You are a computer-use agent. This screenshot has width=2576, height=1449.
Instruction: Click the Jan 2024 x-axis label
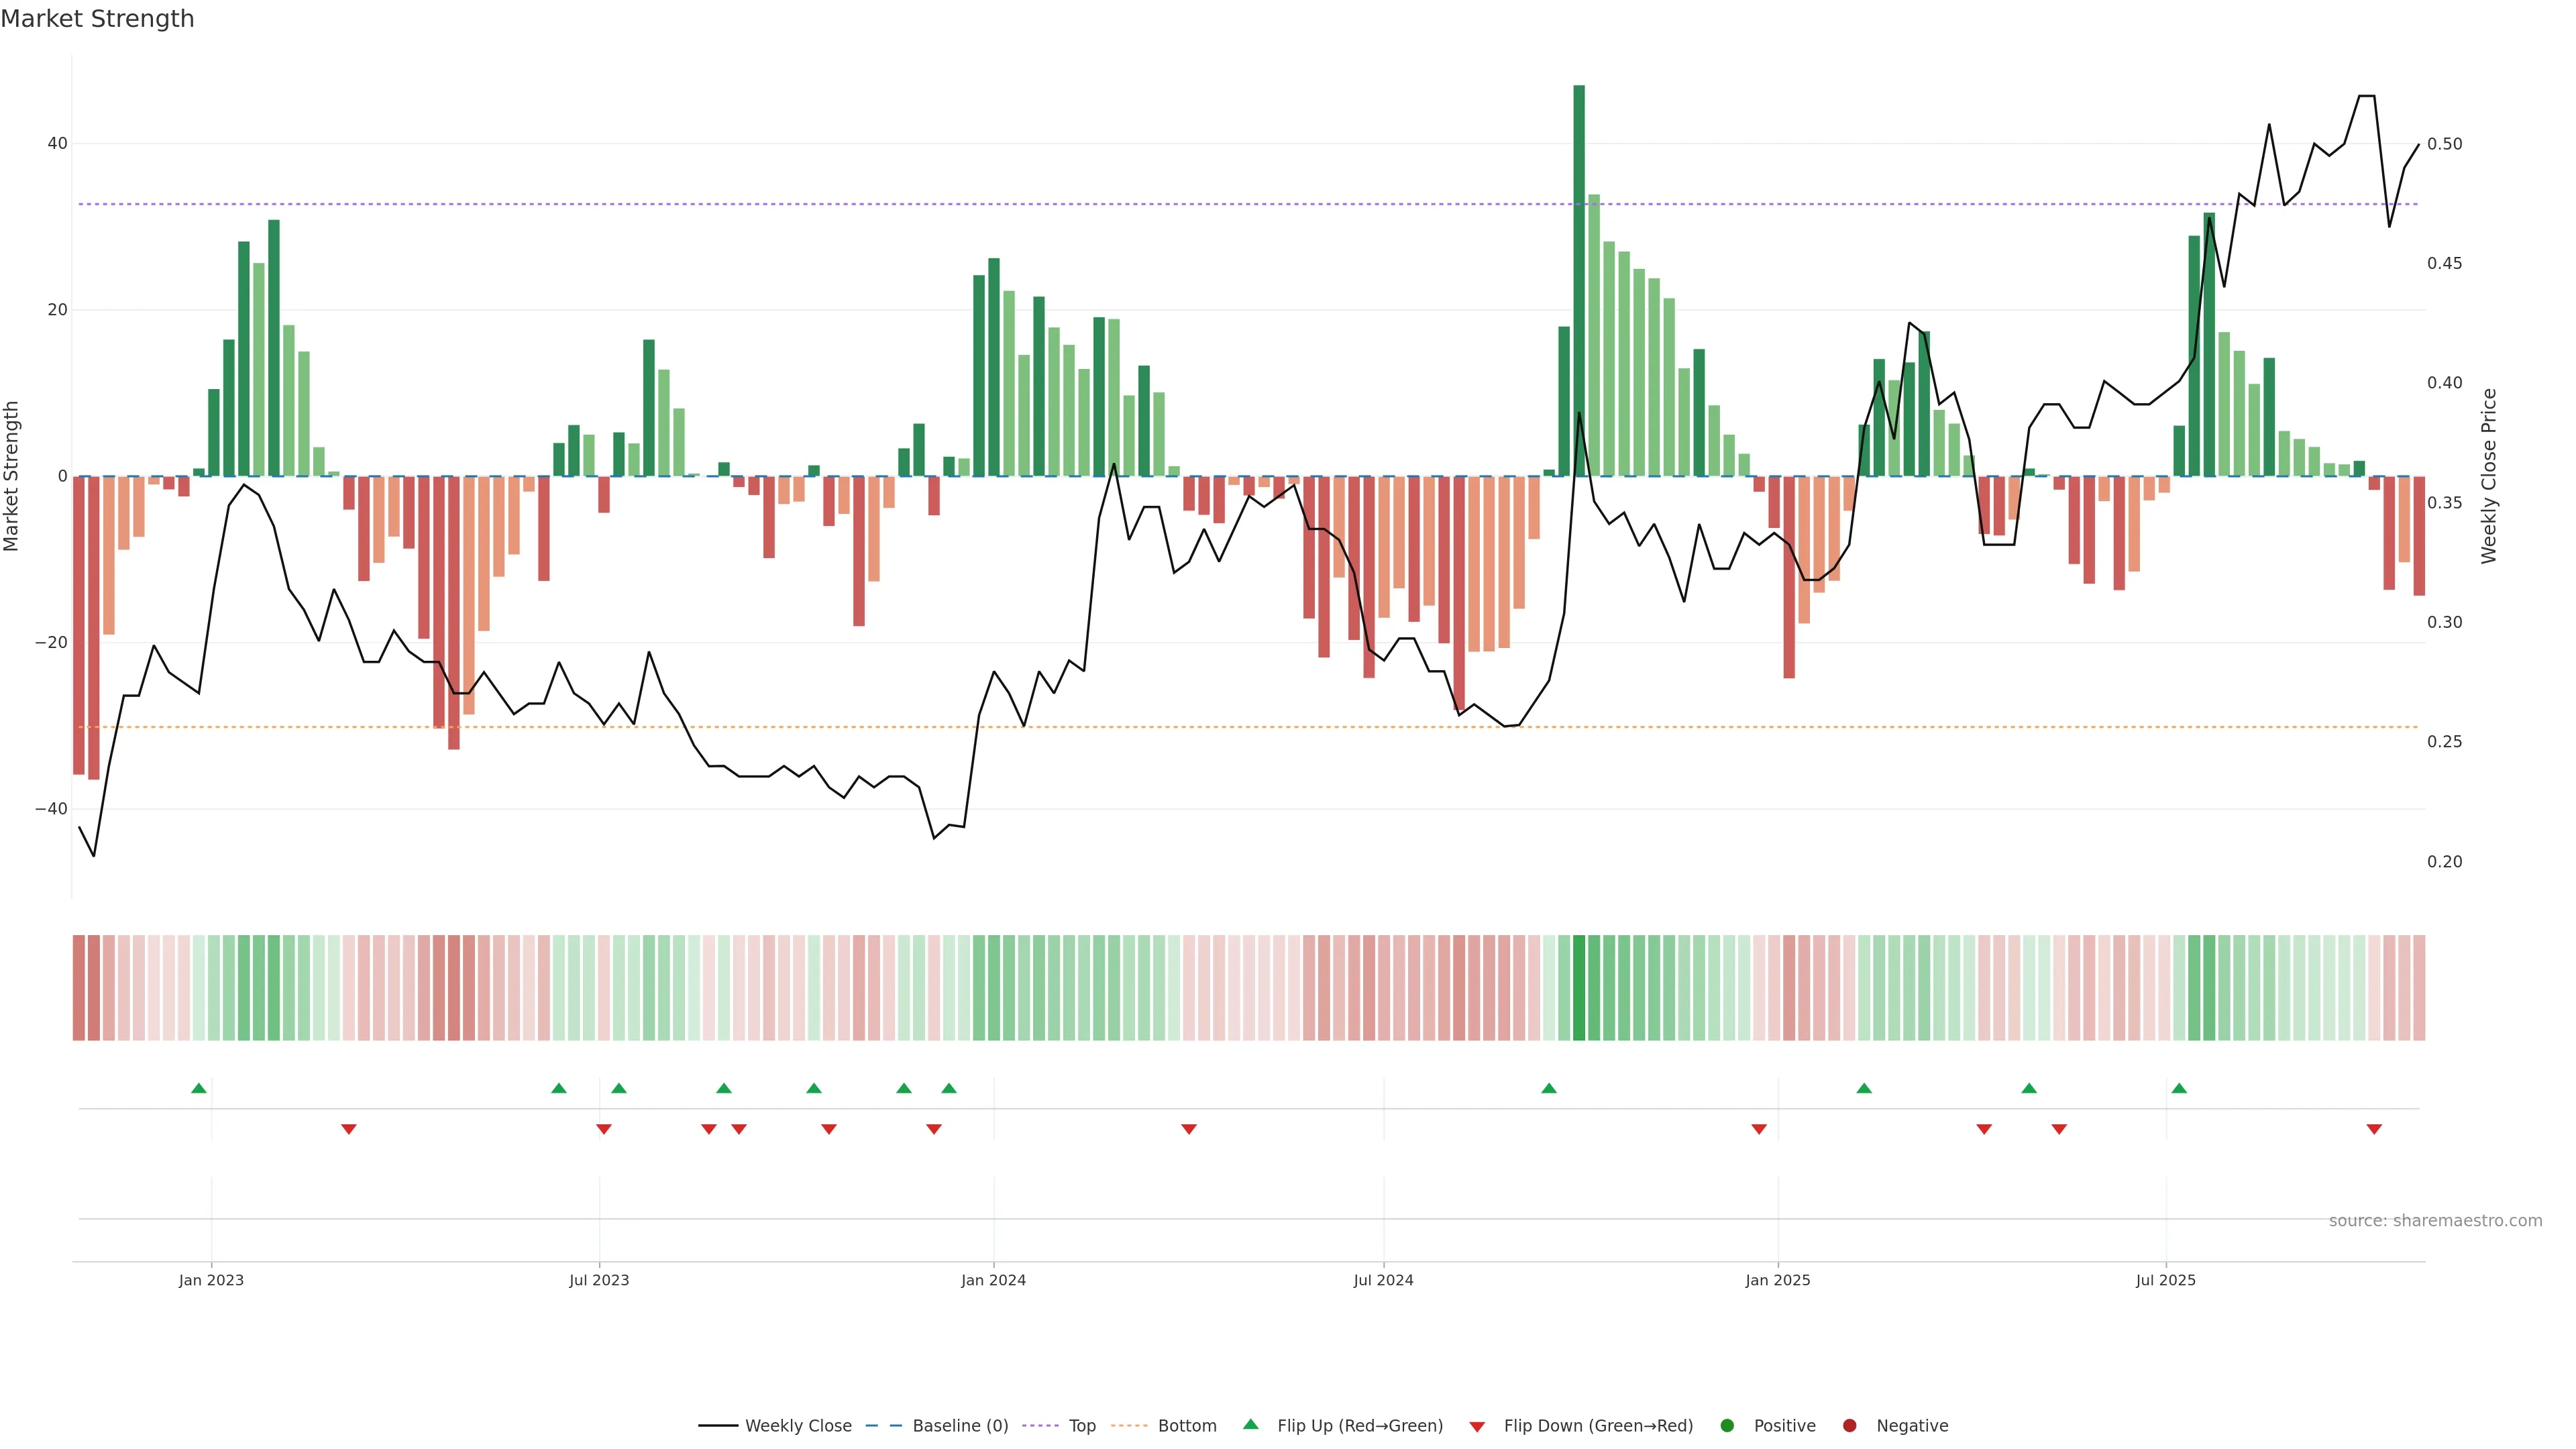click(x=993, y=1280)
